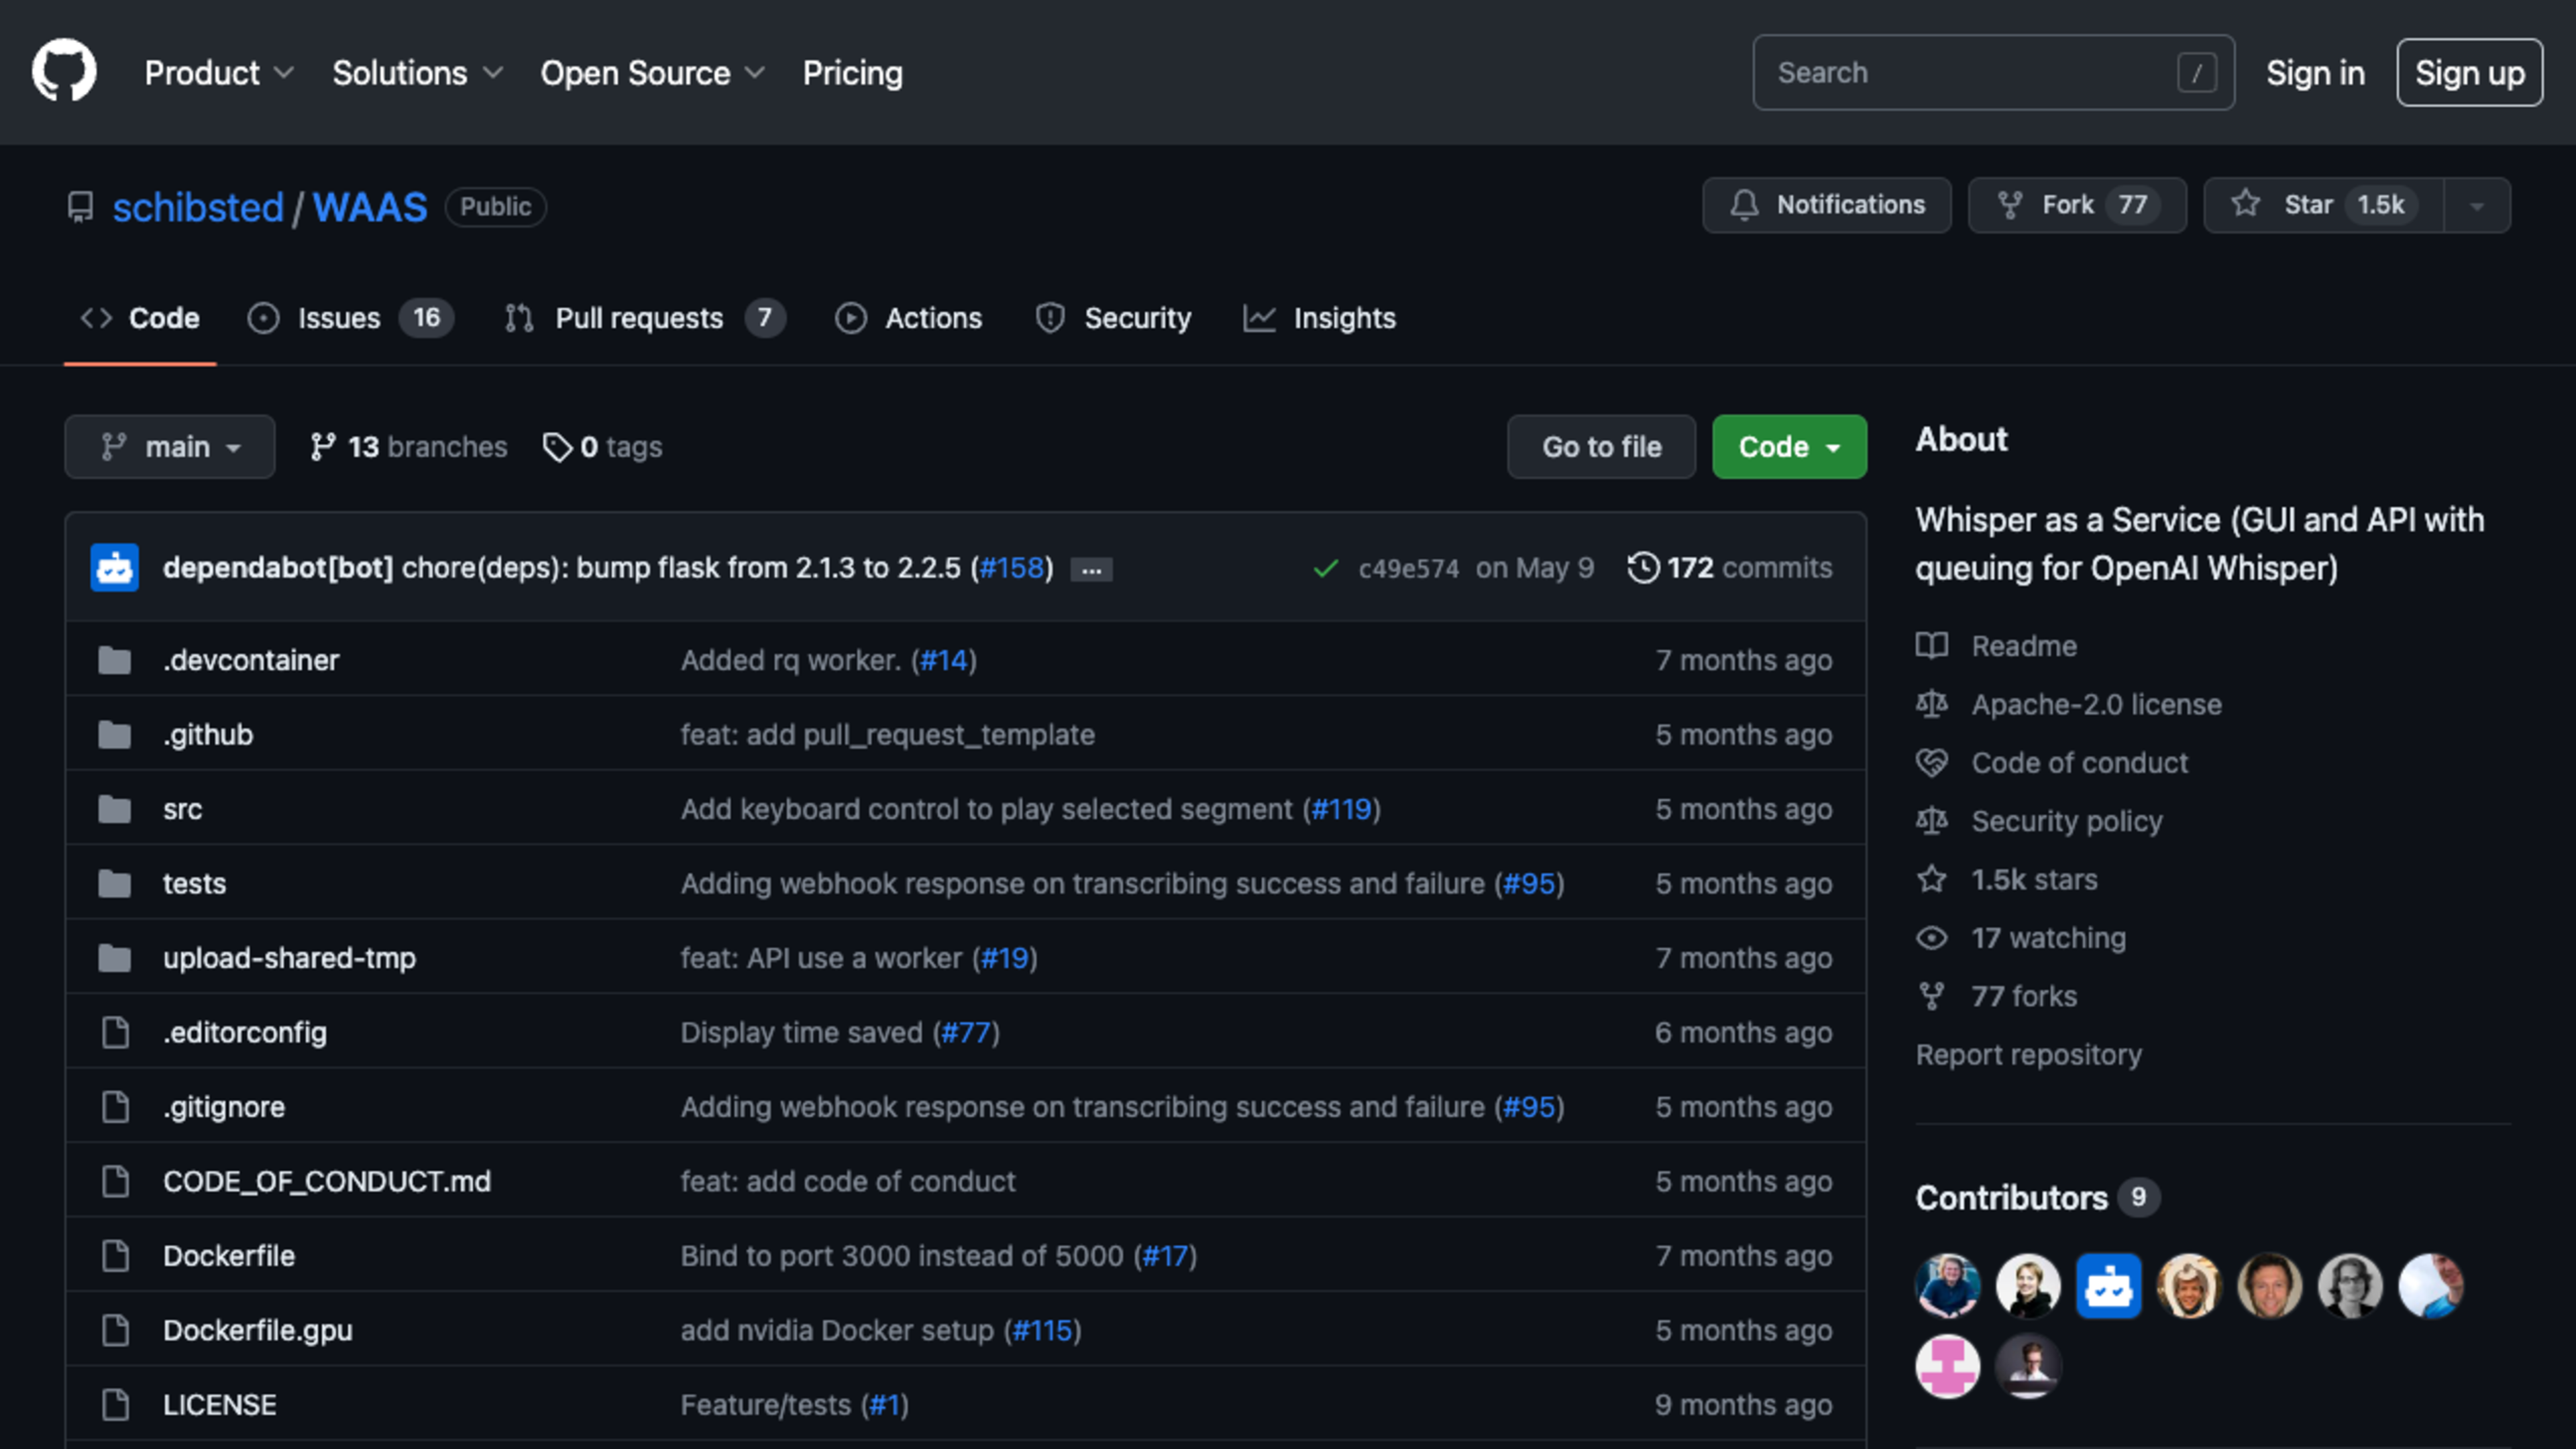Click the slash shortcut icon in search

[2197, 72]
